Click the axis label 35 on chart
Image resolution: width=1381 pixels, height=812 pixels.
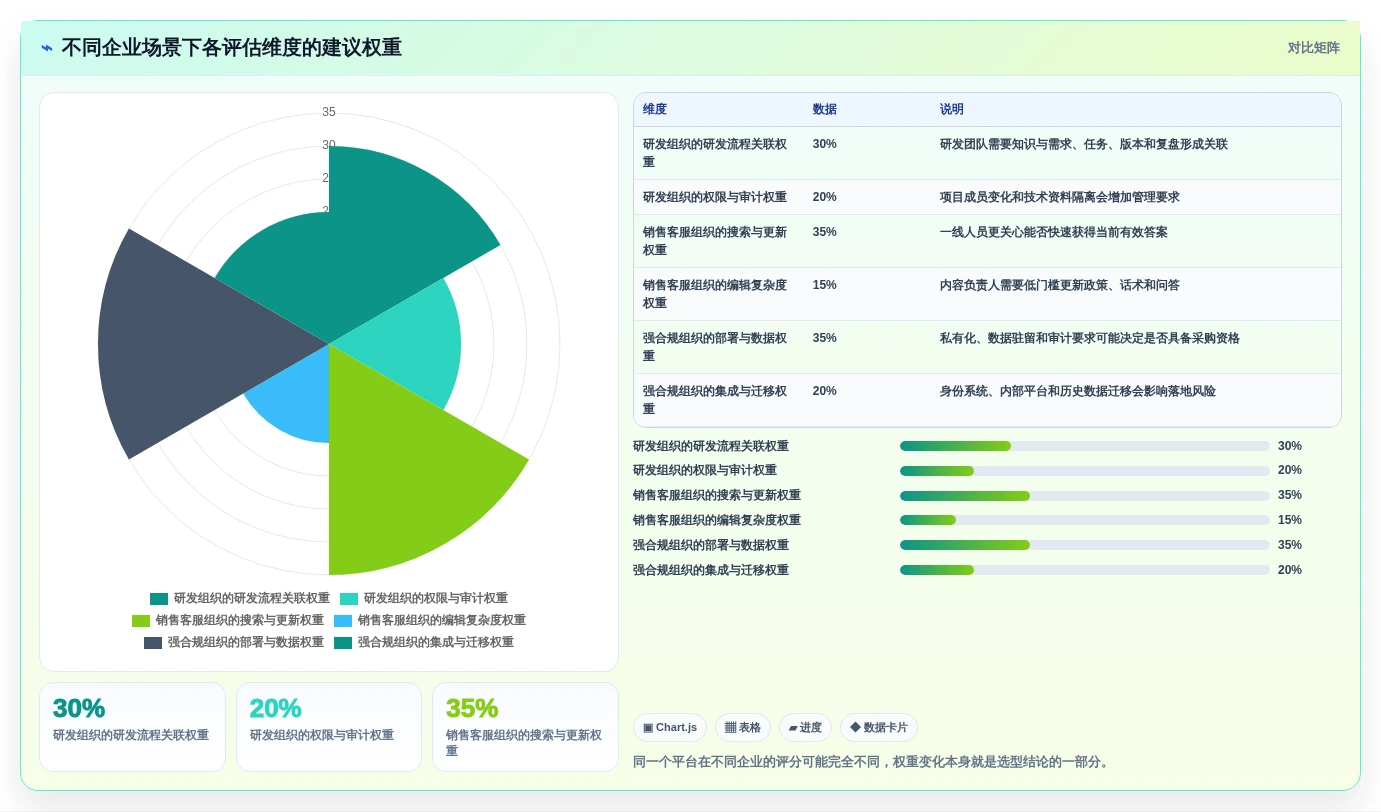click(329, 112)
